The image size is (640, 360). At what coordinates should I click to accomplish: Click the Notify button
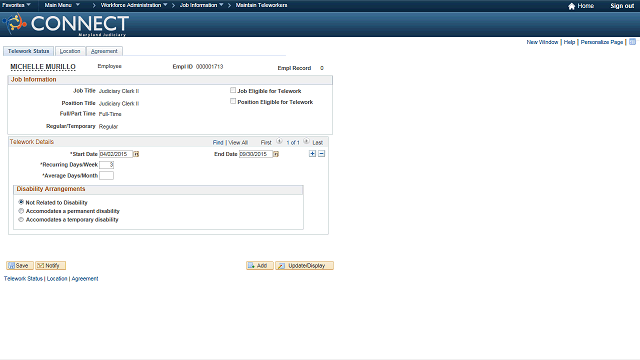coord(50,266)
